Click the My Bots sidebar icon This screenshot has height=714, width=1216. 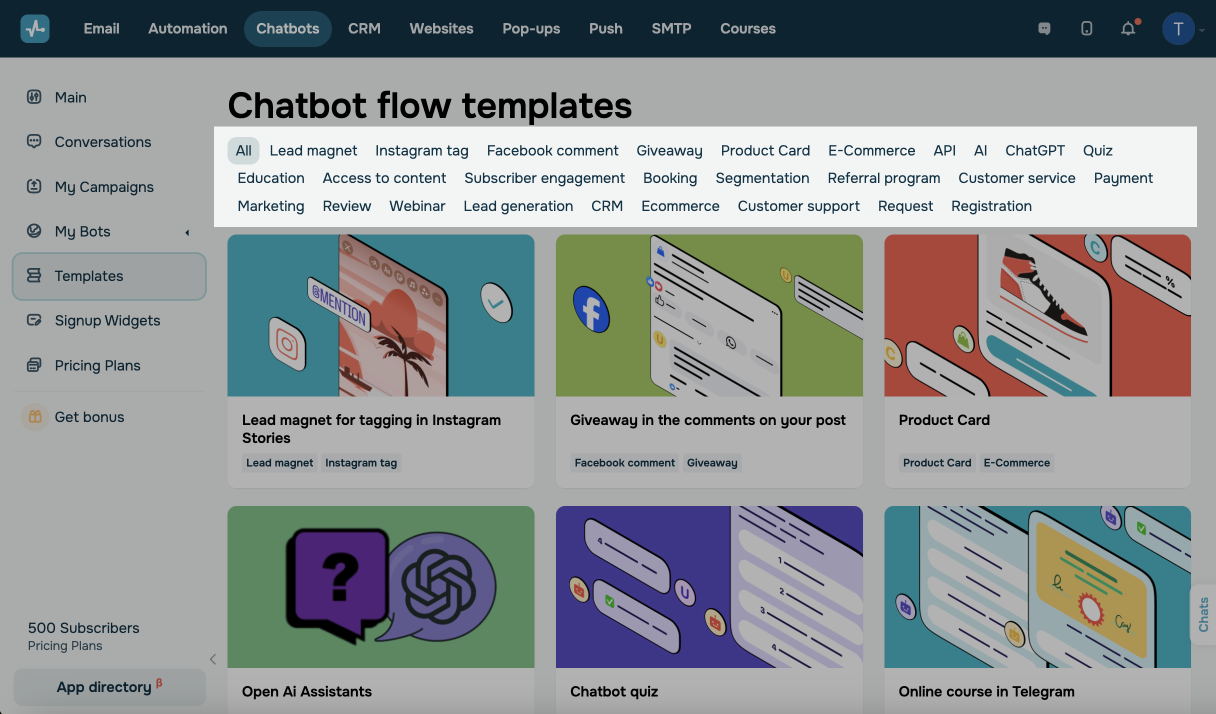click(34, 231)
